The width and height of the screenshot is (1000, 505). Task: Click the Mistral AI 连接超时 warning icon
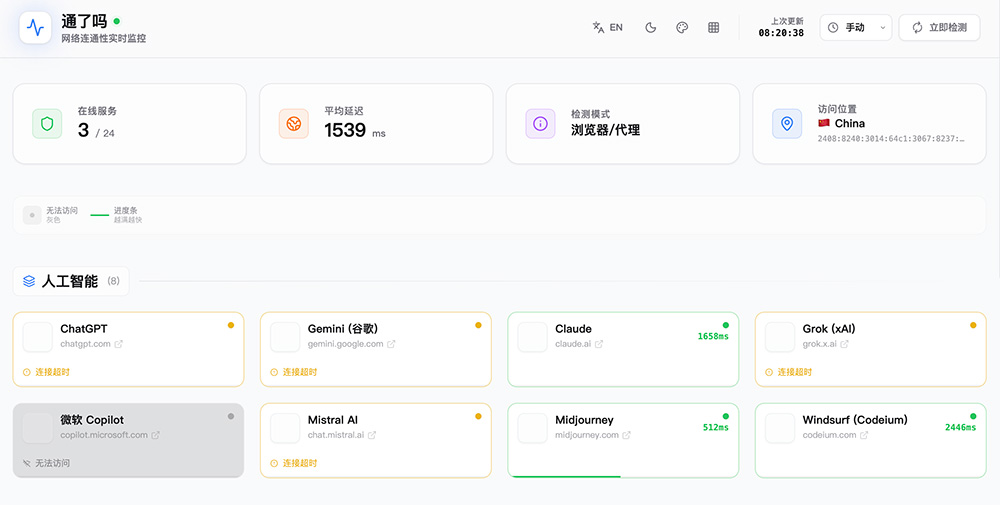(x=274, y=464)
